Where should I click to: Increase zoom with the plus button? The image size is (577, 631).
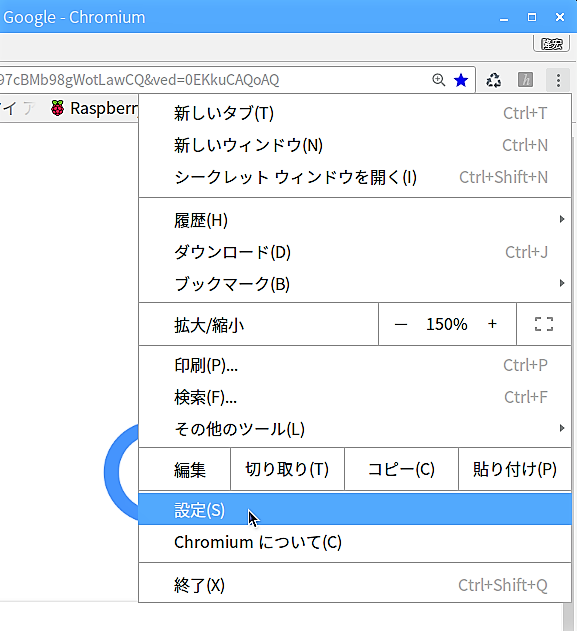[492, 324]
